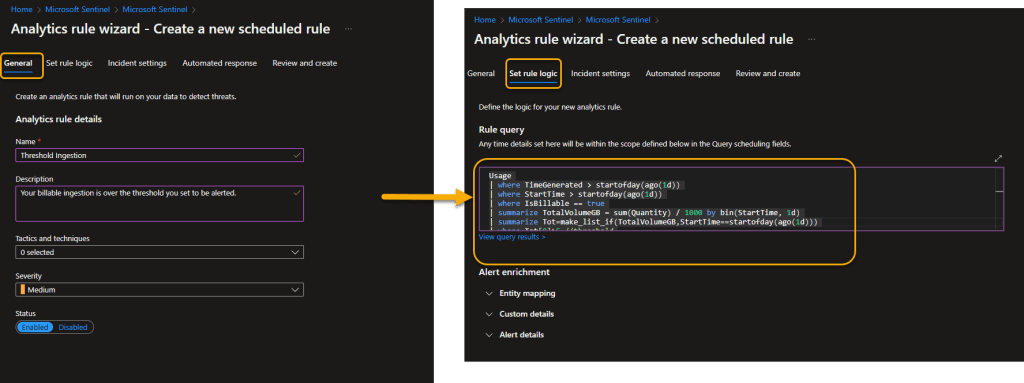Click the orange Medium severity color indicator

[22, 290]
